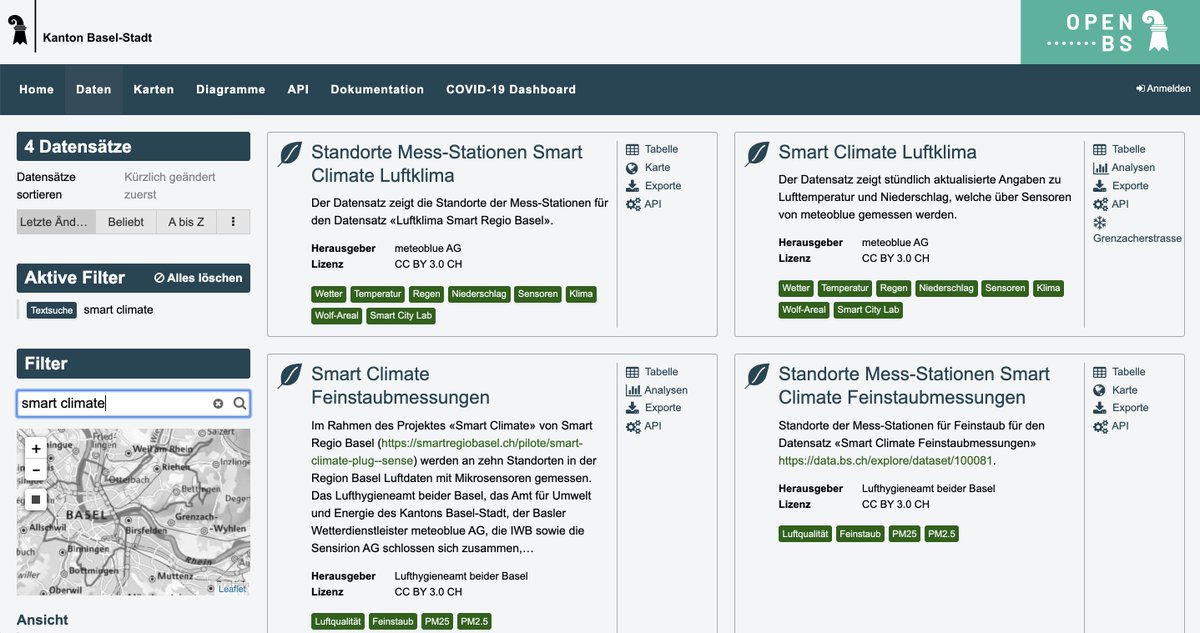Click the magnifier search icon in the filter box
Screen dimensions: 1200x633
pyautogui.click(x=240, y=403)
